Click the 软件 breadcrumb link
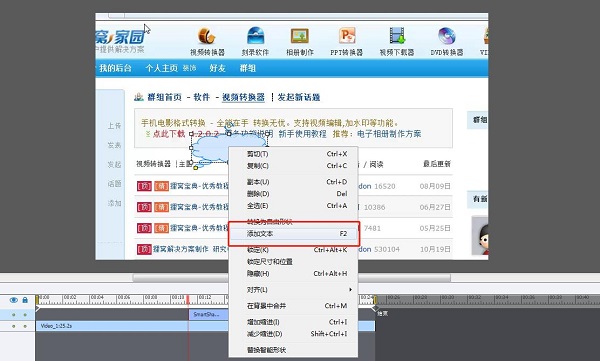600x361 pixels. [x=202, y=97]
